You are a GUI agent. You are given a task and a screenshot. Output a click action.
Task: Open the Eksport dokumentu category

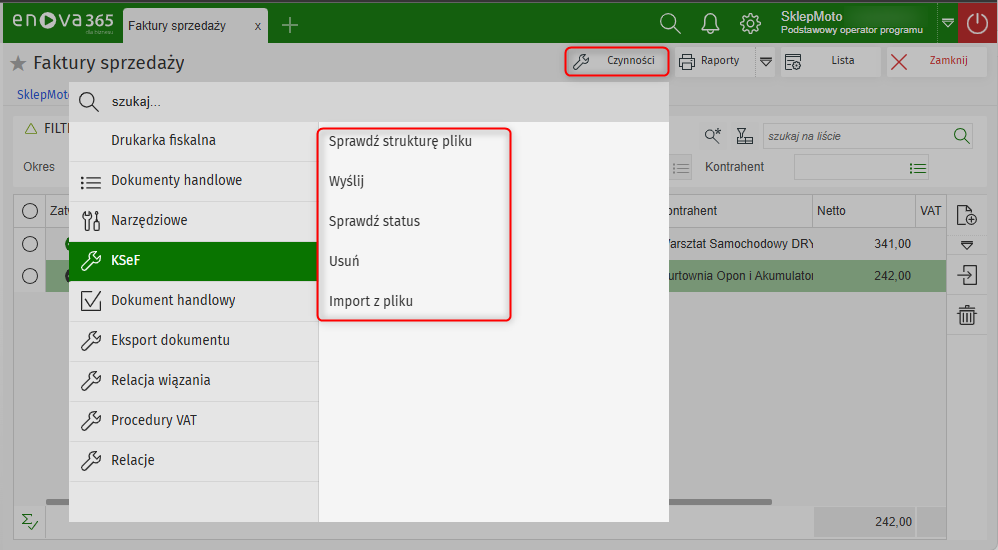pos(170,341)
